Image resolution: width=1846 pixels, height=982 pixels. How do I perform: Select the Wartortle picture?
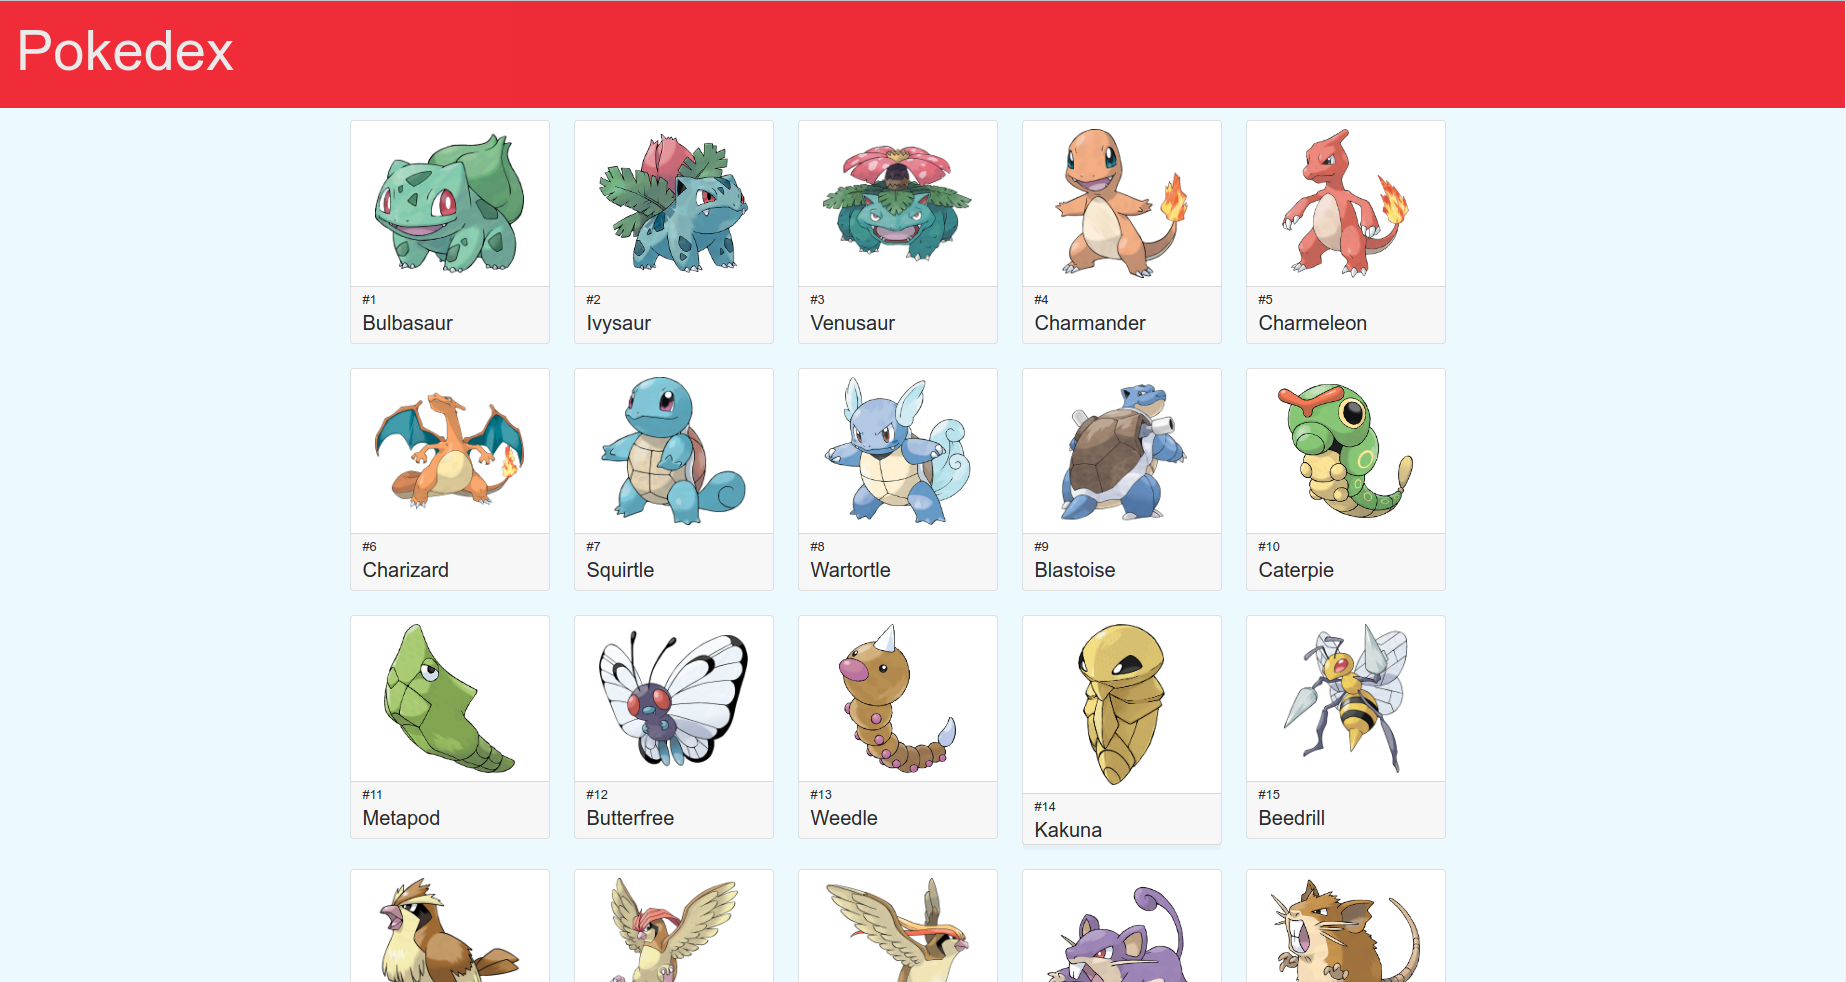pyautogui.click(x=898, y=451)
